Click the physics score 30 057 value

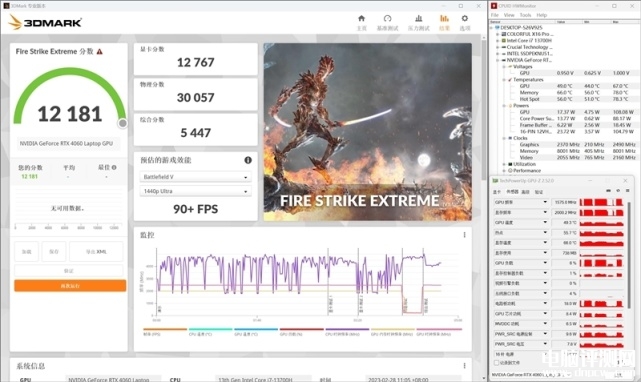pyautogui.click(x=195, y=97)
